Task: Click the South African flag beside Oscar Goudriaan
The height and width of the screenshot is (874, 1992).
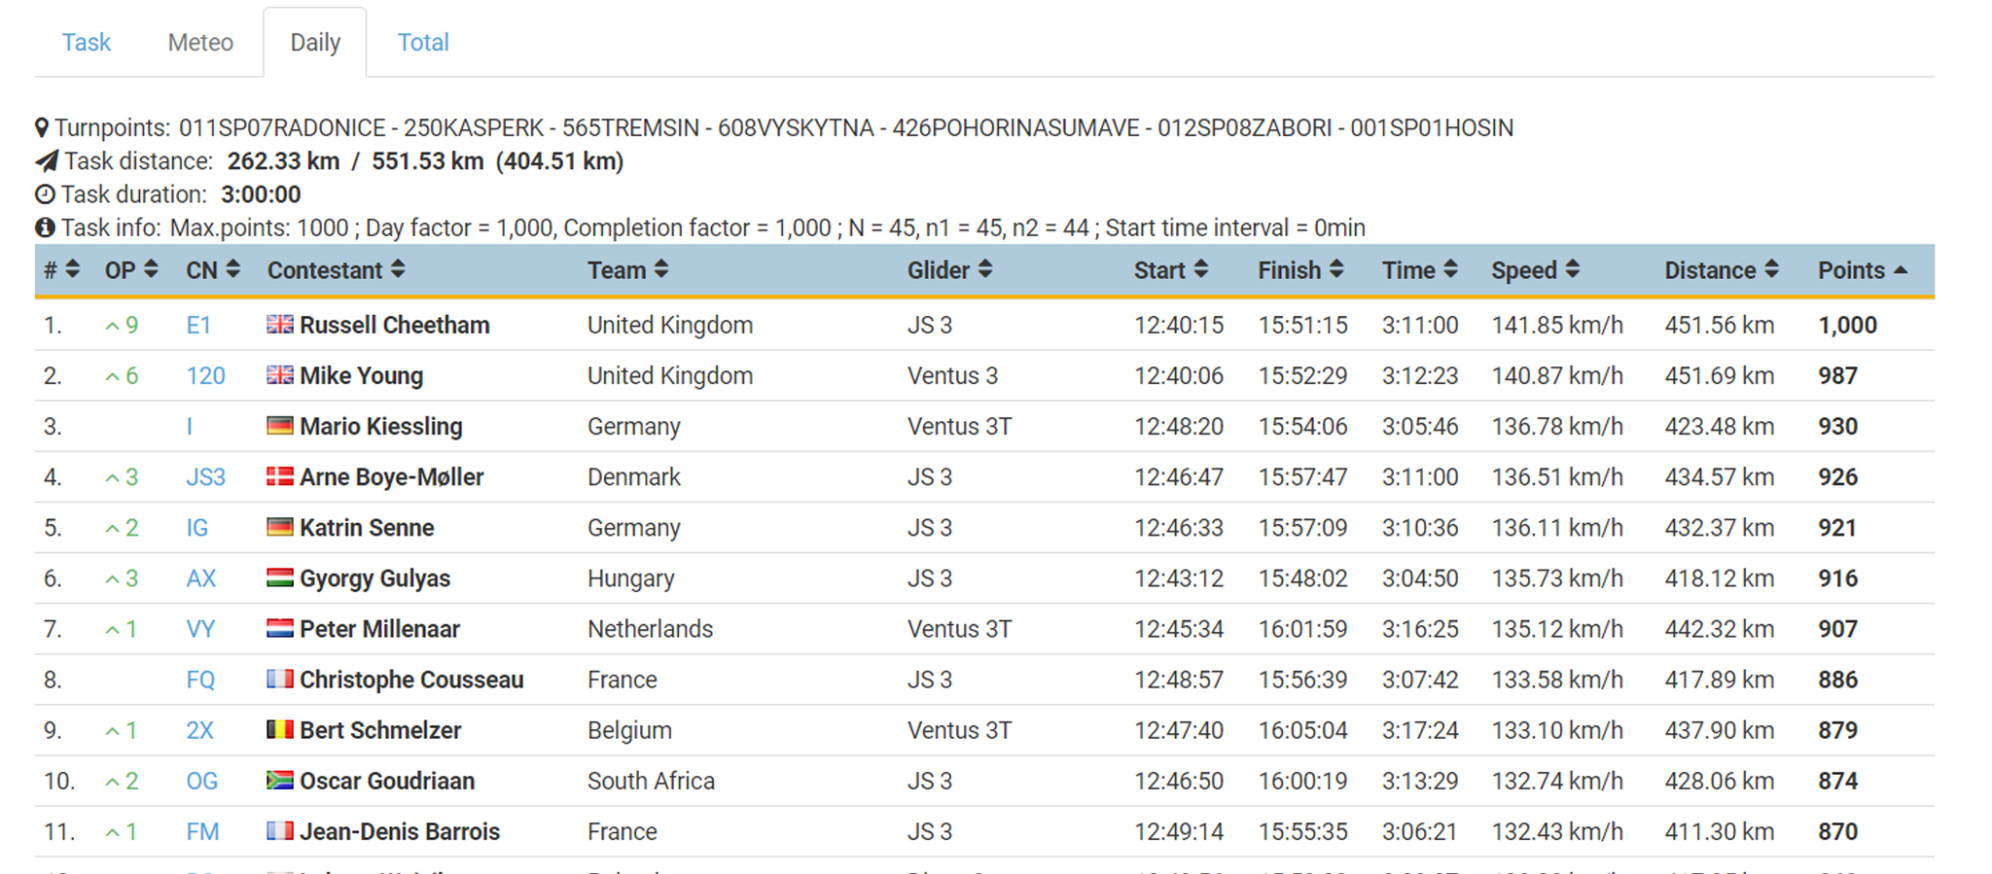Action: (280, 780)
